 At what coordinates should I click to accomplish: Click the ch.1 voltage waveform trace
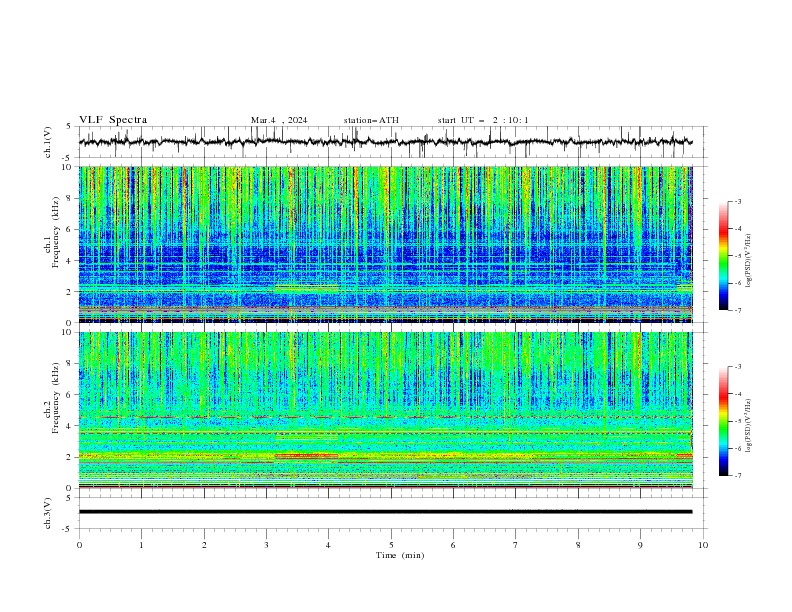click(385, 142)
